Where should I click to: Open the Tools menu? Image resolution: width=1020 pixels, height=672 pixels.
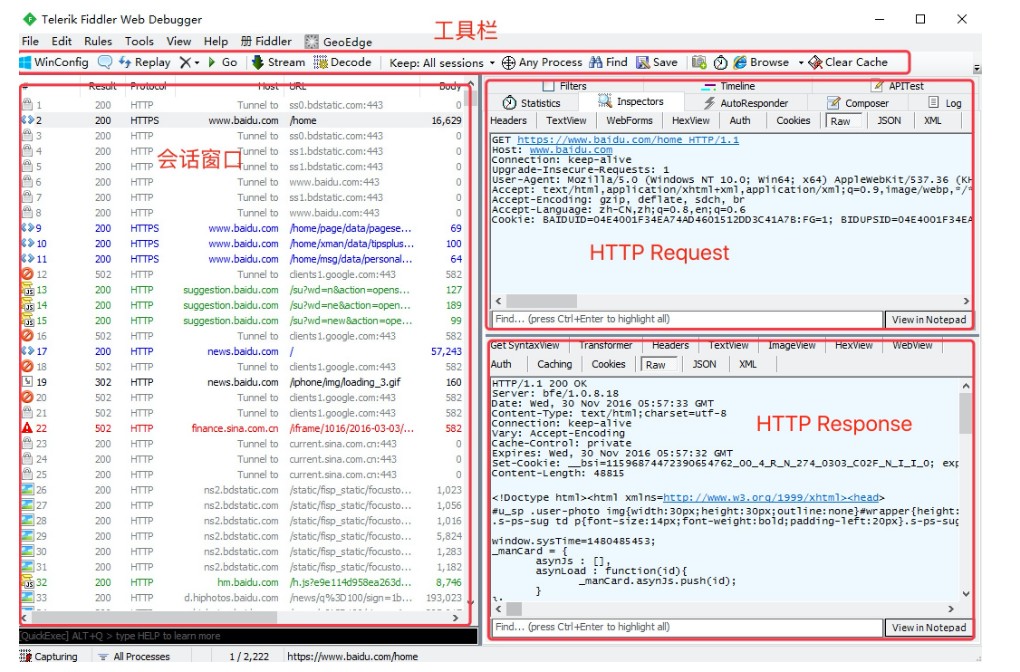tap(139, 41)
